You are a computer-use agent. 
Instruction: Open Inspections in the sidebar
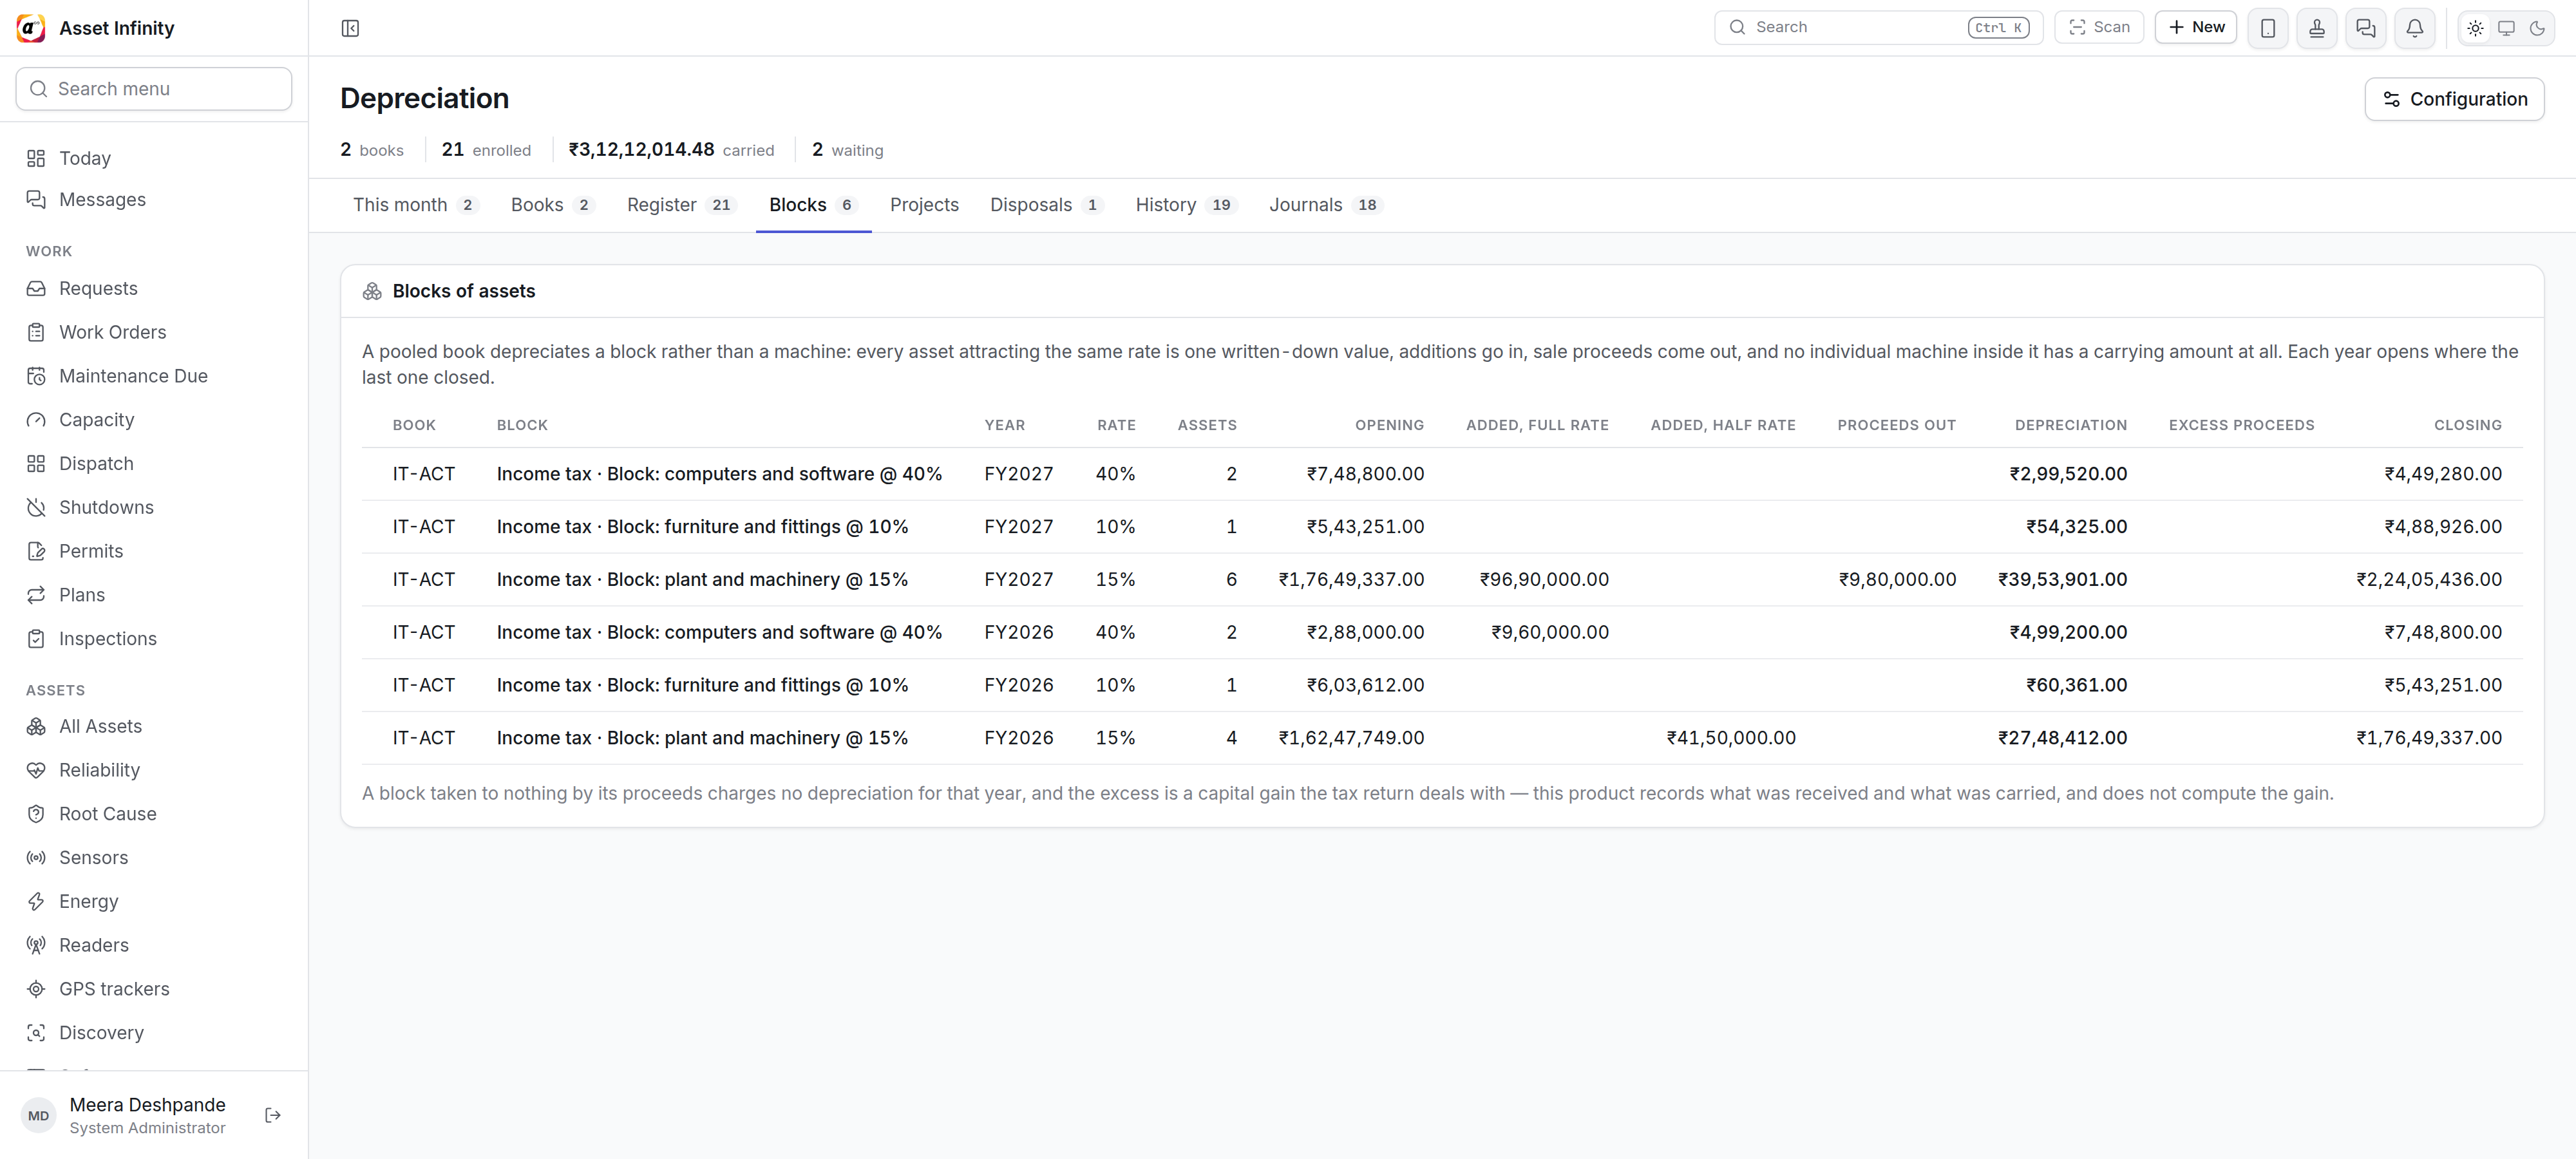click(x=154, y=639)
